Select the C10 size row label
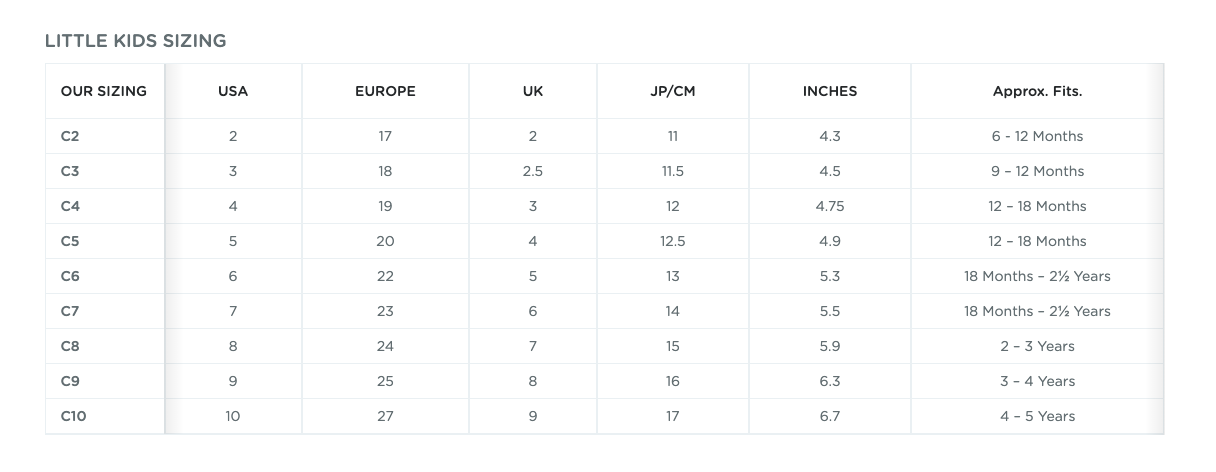This screenshot has width=1216, height=472. [74, 416]
